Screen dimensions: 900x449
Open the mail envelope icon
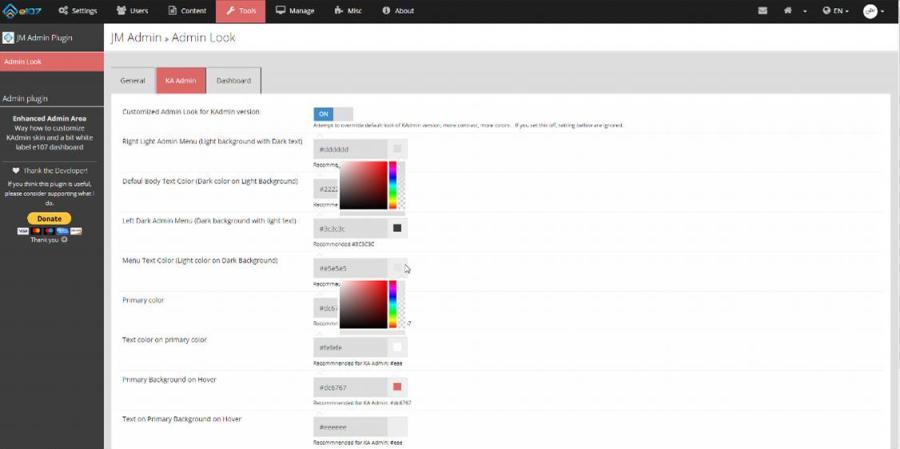[762, 11]
